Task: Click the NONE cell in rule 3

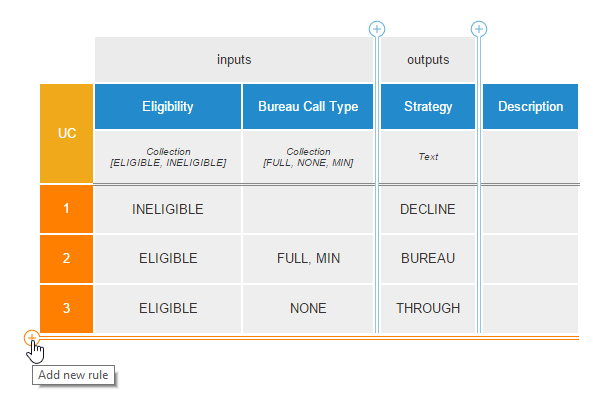Action: click(308, 309)
